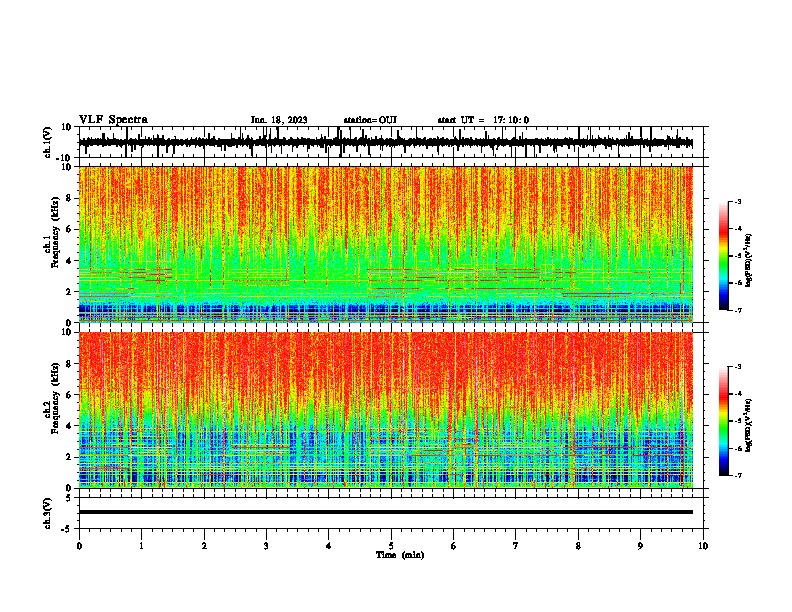Screen dimensions: 792x612
Task: Select the ch.1 spectrogram color scale bar
Action: pyautogui.click(x=724, y=256)
